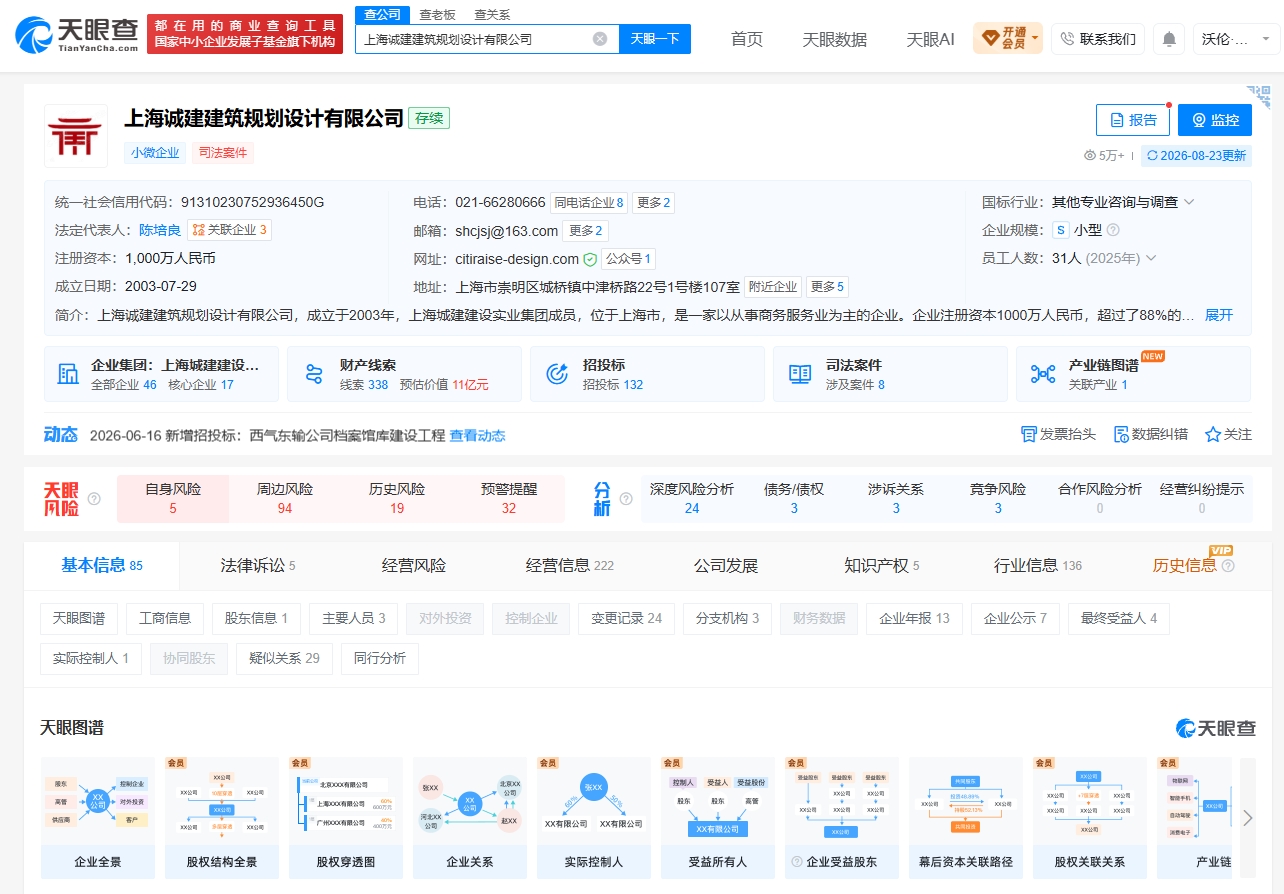Click the verified shield icon beside website
Viewport: 1284px width, 894px height.
pos(590,259)
